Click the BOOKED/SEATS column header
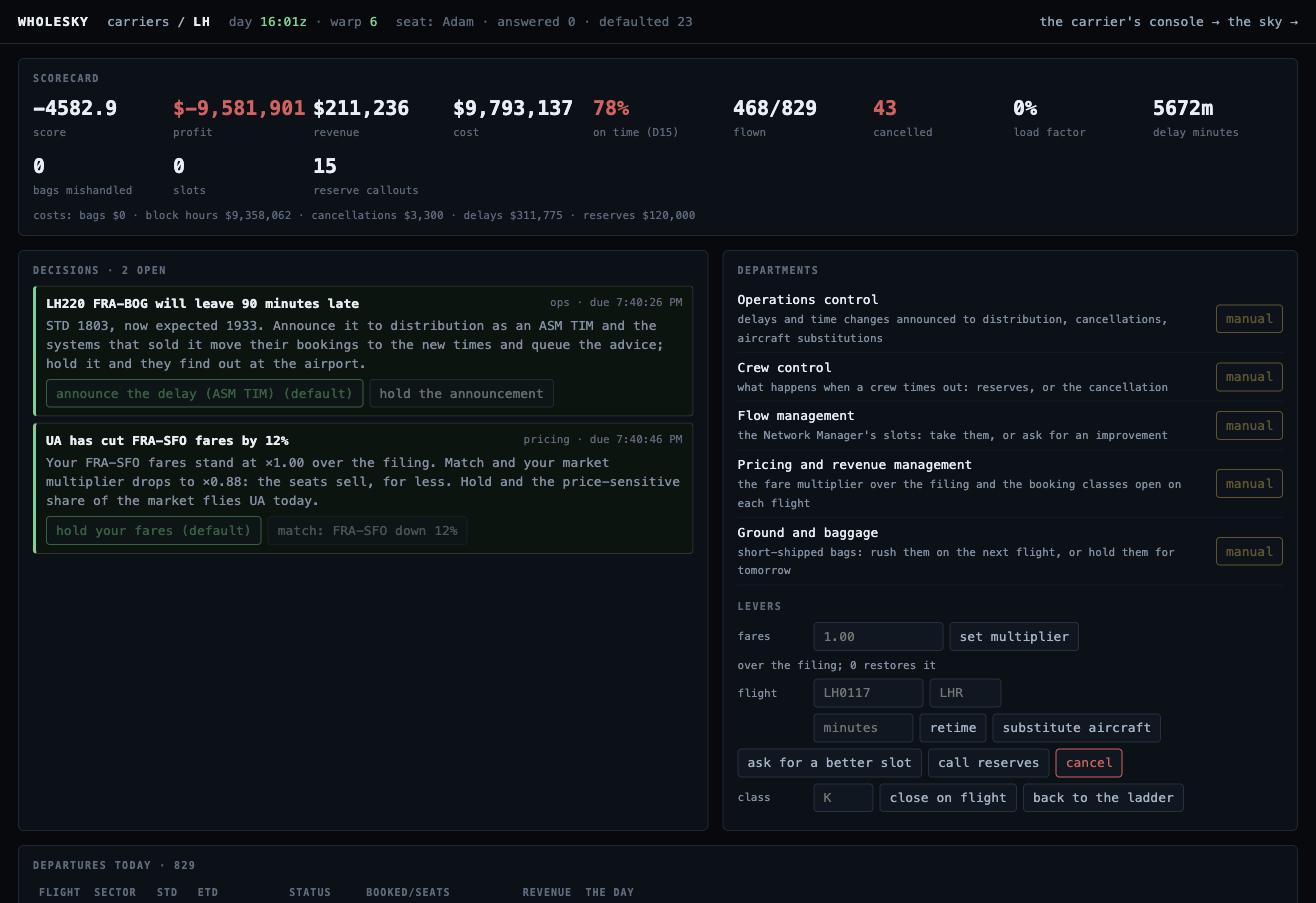1316x903 pixels. (408, 893)
